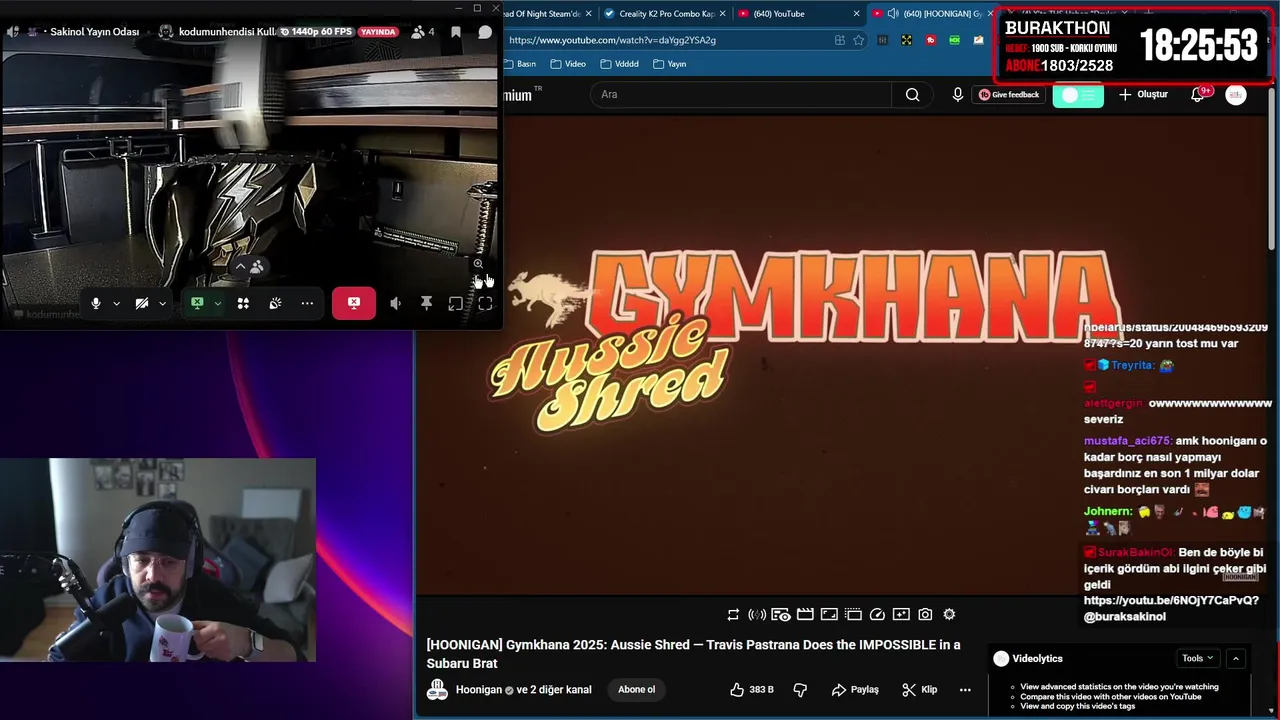This screenshot has height=720, width=1280.
Task: Toggle the cinema mode clapperboard icon
Action: [805, 614]
